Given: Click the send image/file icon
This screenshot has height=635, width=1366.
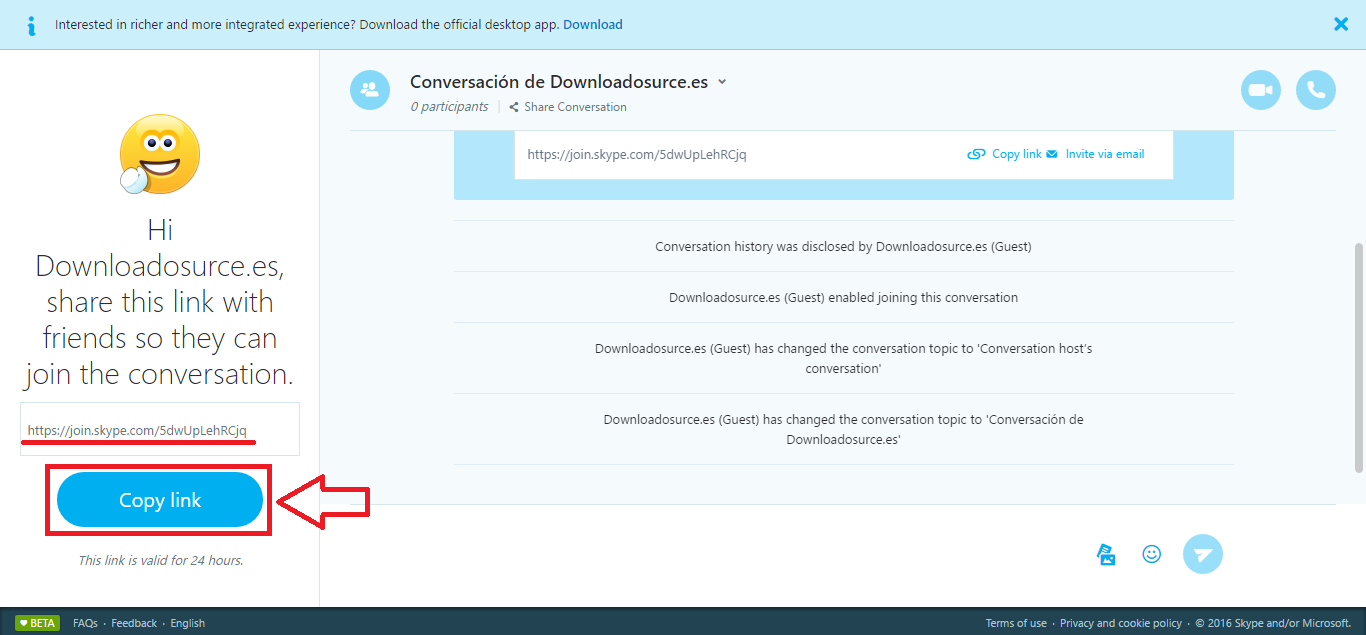Looking at the screenshot, I should point(1106,554).
